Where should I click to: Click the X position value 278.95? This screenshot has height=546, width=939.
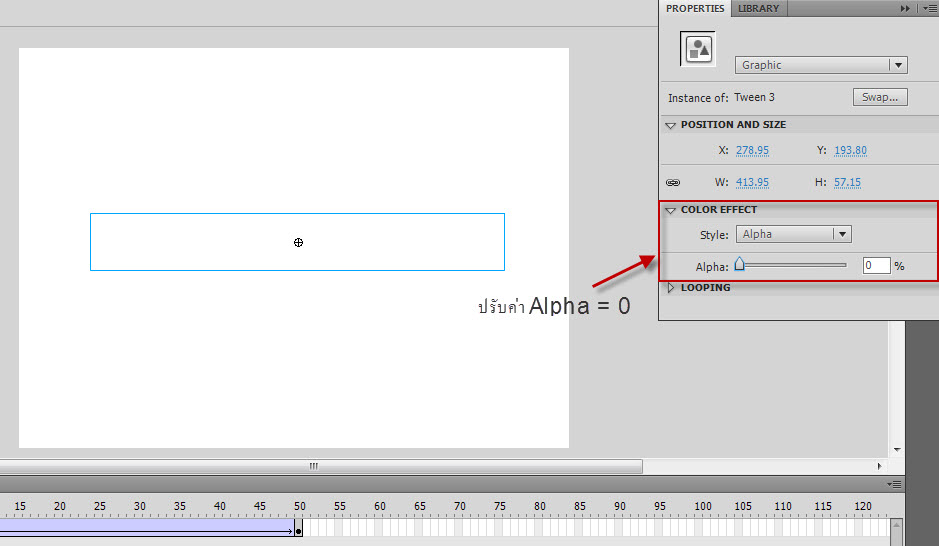752,151
